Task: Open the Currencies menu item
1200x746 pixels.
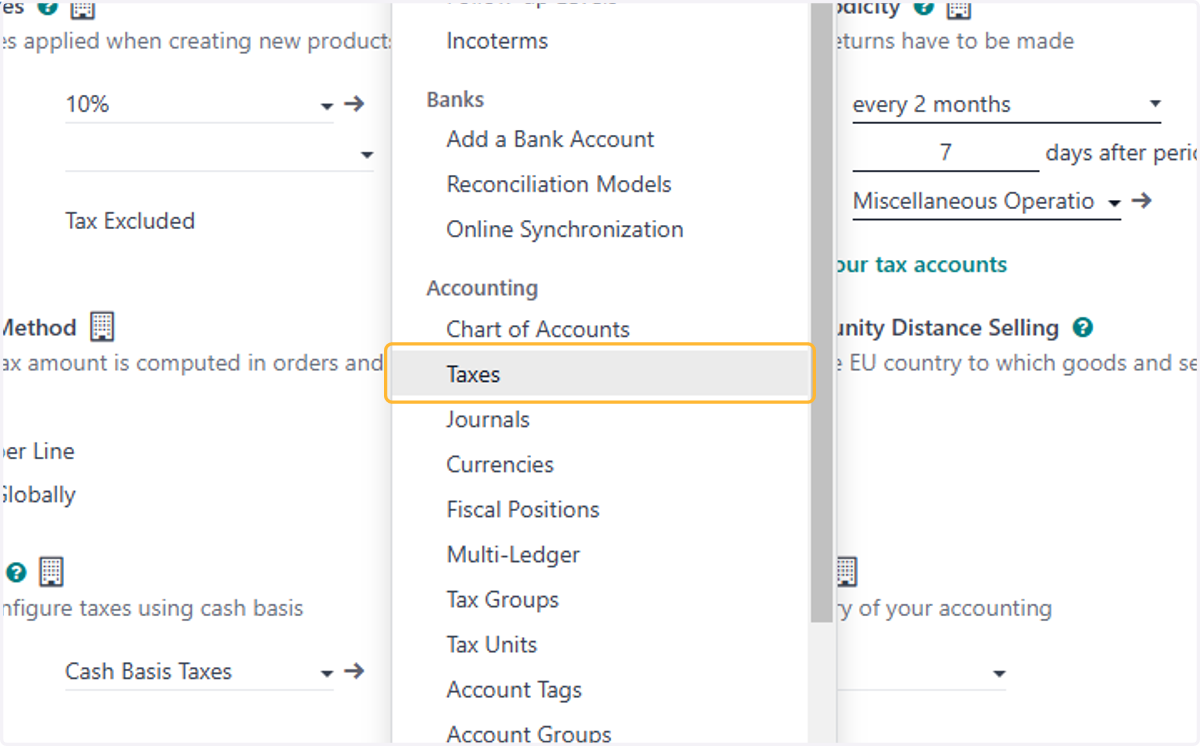Action: [500, 464]
